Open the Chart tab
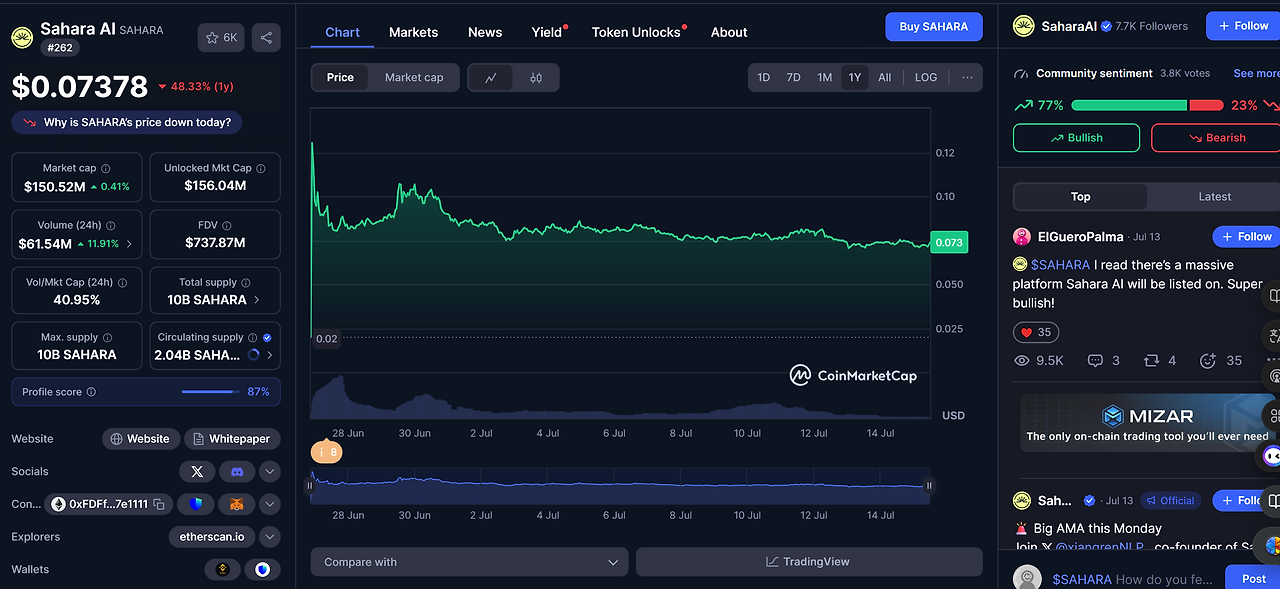The height and width of the screenshot is (589, 1280). pyautogui.click(x=342, y=32)
